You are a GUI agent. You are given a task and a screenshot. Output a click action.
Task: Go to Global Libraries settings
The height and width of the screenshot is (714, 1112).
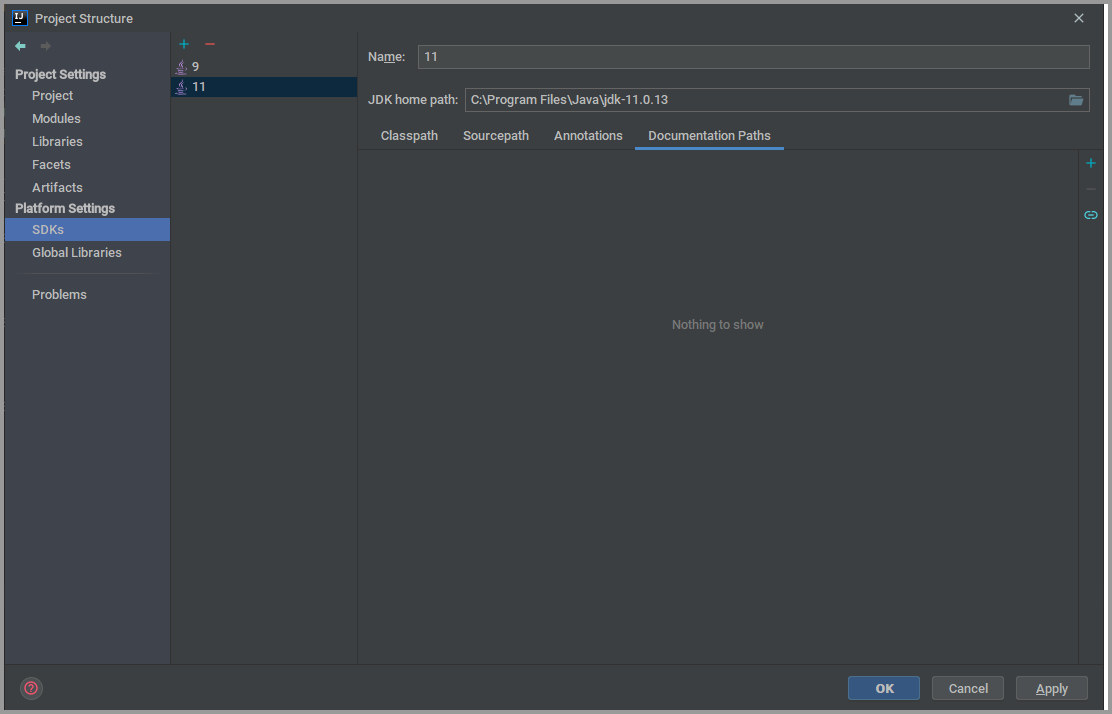(77, 253)
